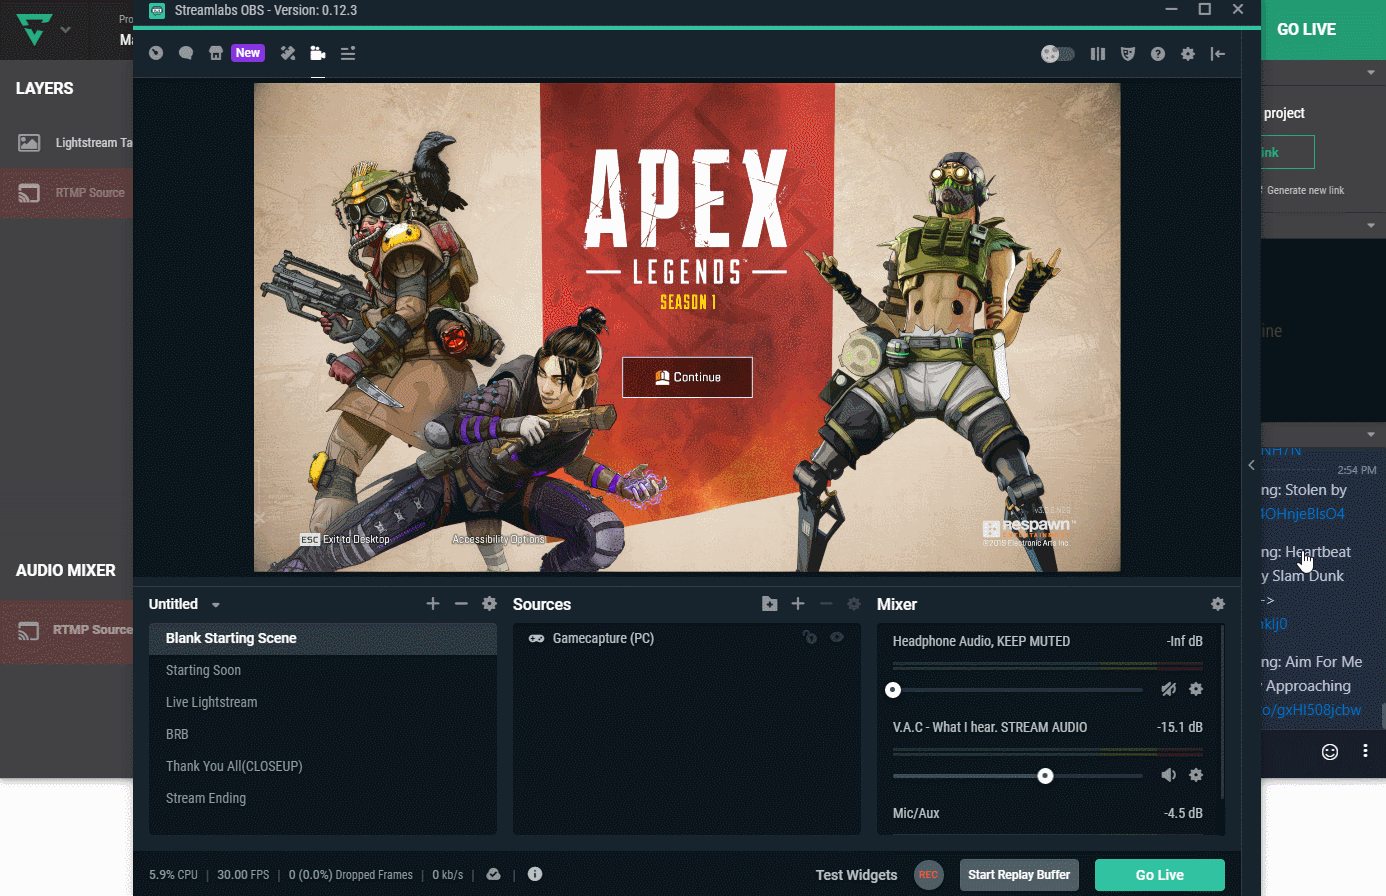This screenshot has height=896, width=1386.
Task: Click Generate new link in background window
Action: 1305,190
